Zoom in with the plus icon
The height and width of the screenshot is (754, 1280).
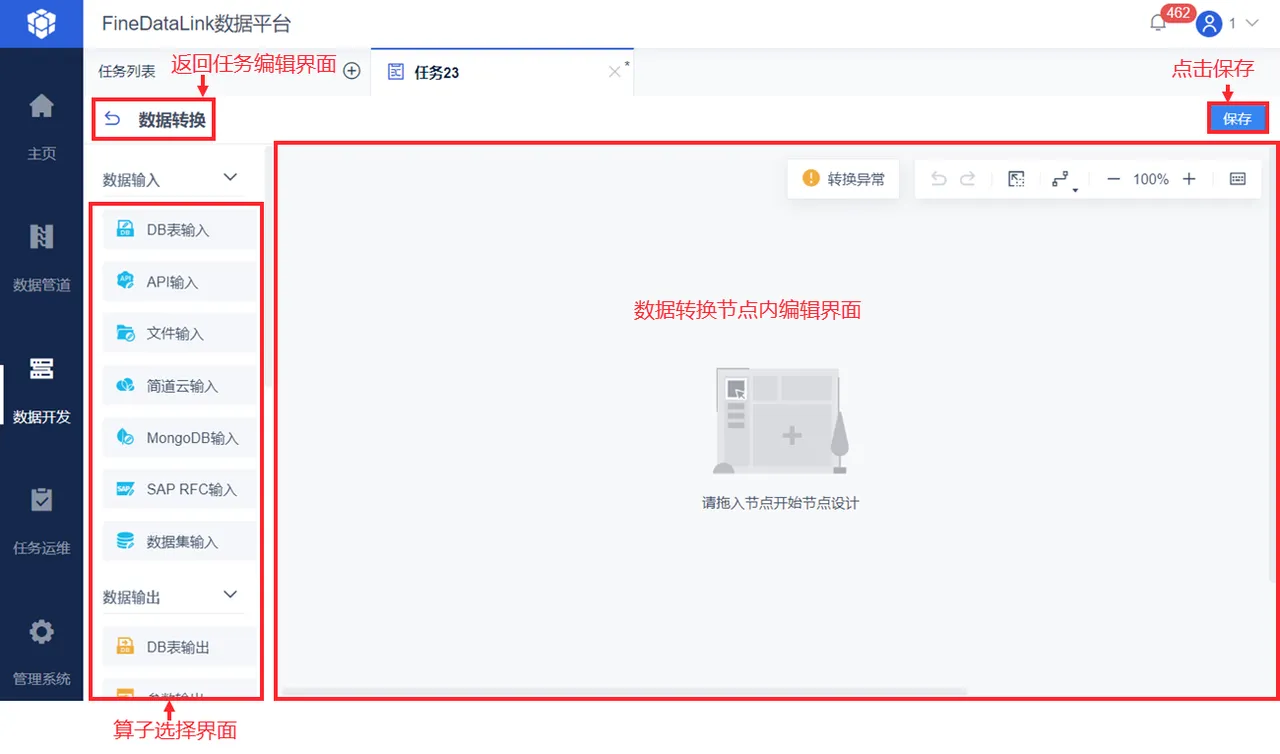coord(1189,179)
